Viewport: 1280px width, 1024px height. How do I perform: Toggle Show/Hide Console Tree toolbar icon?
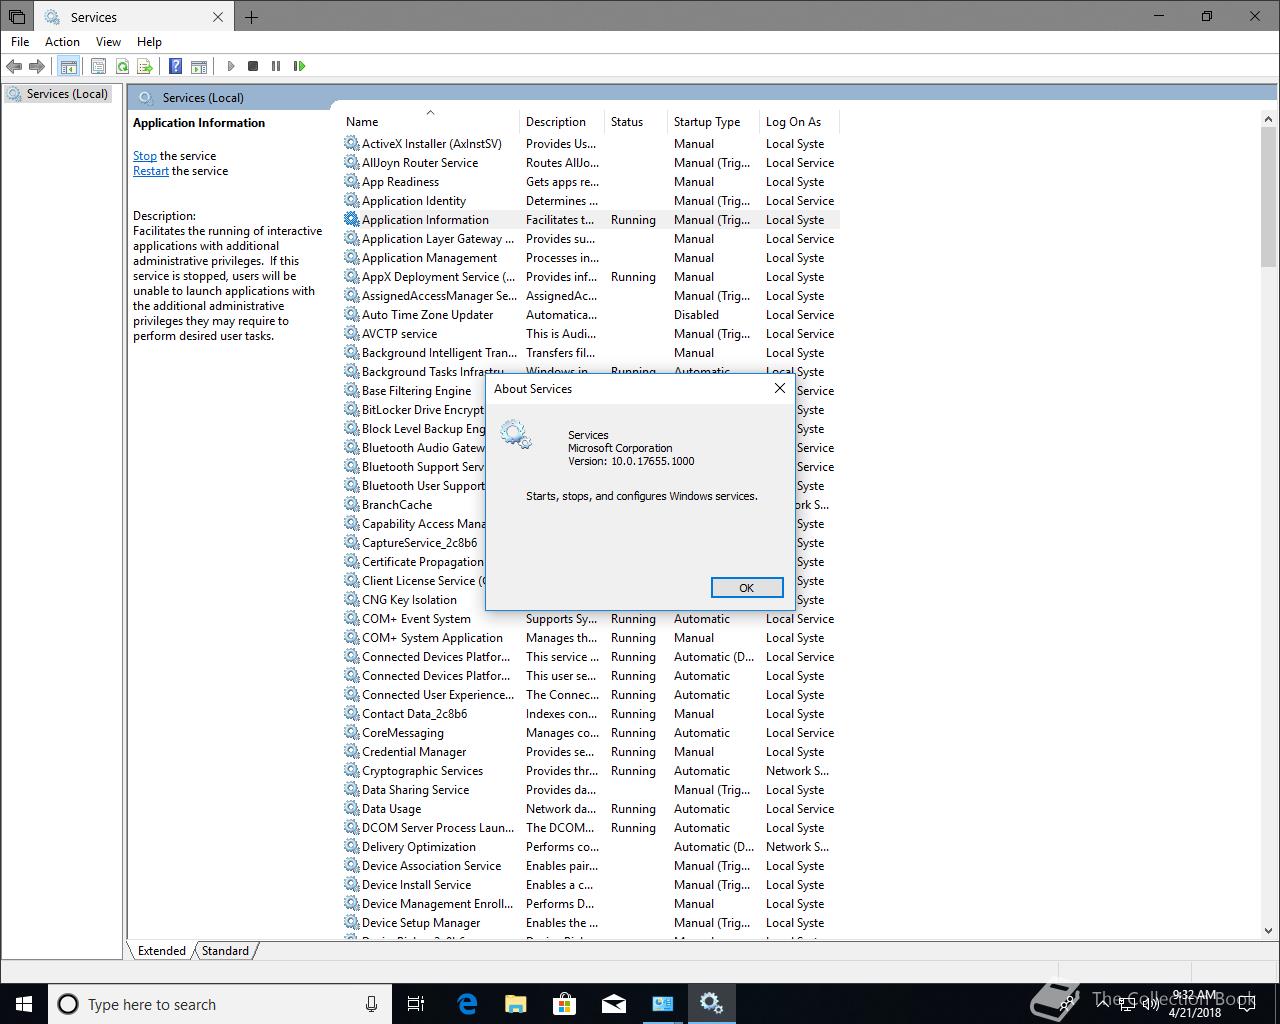(69, 66)
